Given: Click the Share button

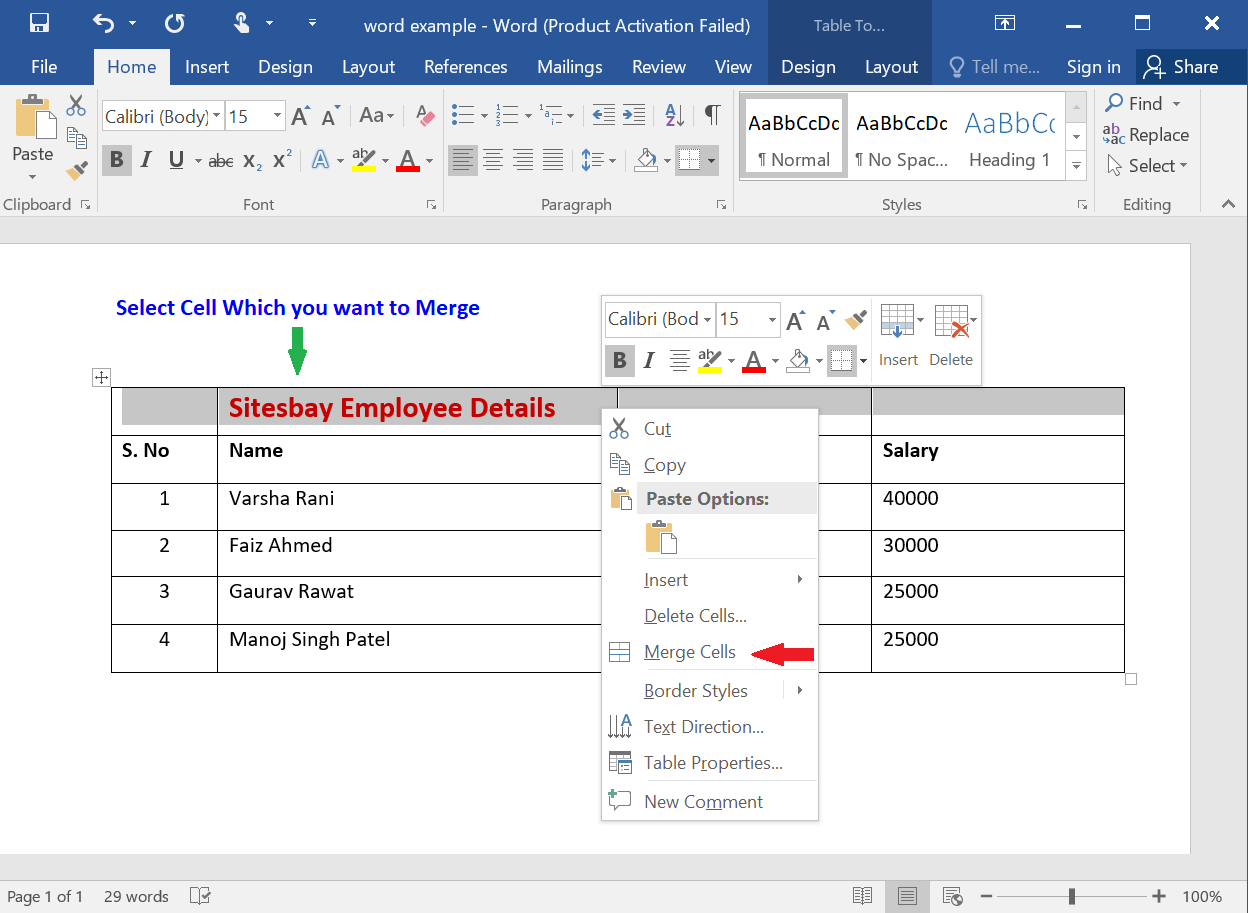Looking at the screenshot, I should (x=1182, y=67).
